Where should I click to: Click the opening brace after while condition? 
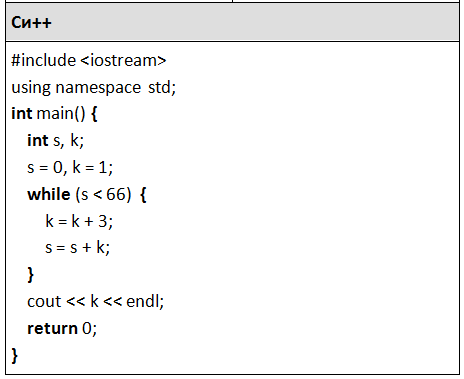click(143, 195)
